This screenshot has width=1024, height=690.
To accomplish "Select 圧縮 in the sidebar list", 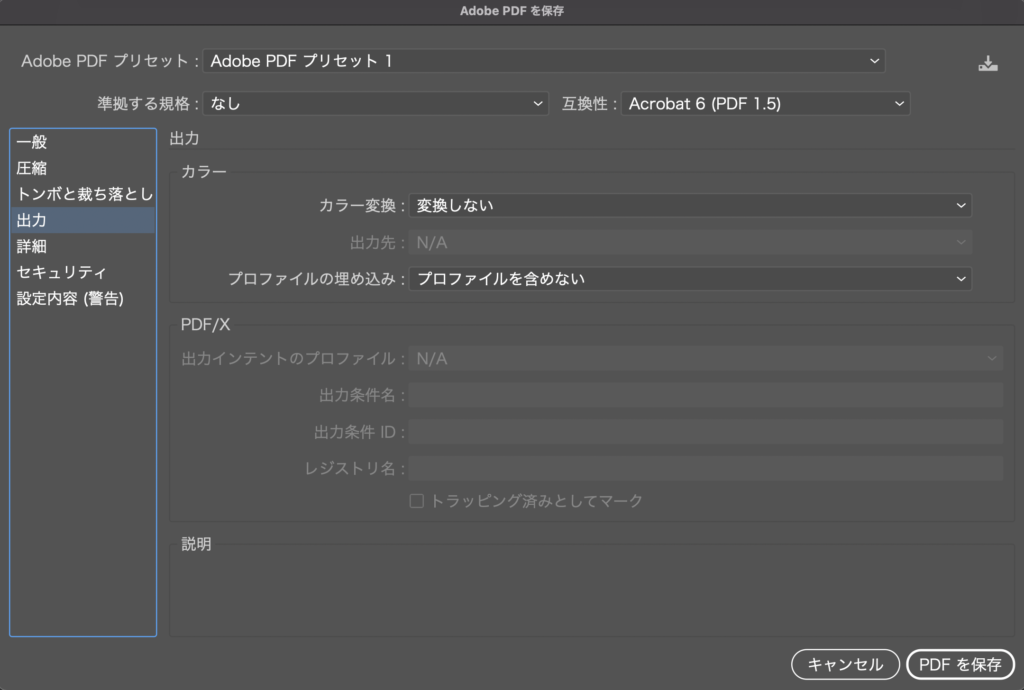I will (32, 168).
